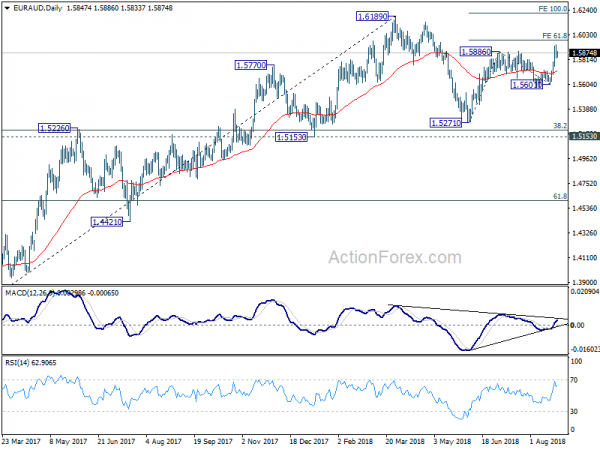
Task: Click the 20 Mar 2018 date label
Action: coord(405,442)
